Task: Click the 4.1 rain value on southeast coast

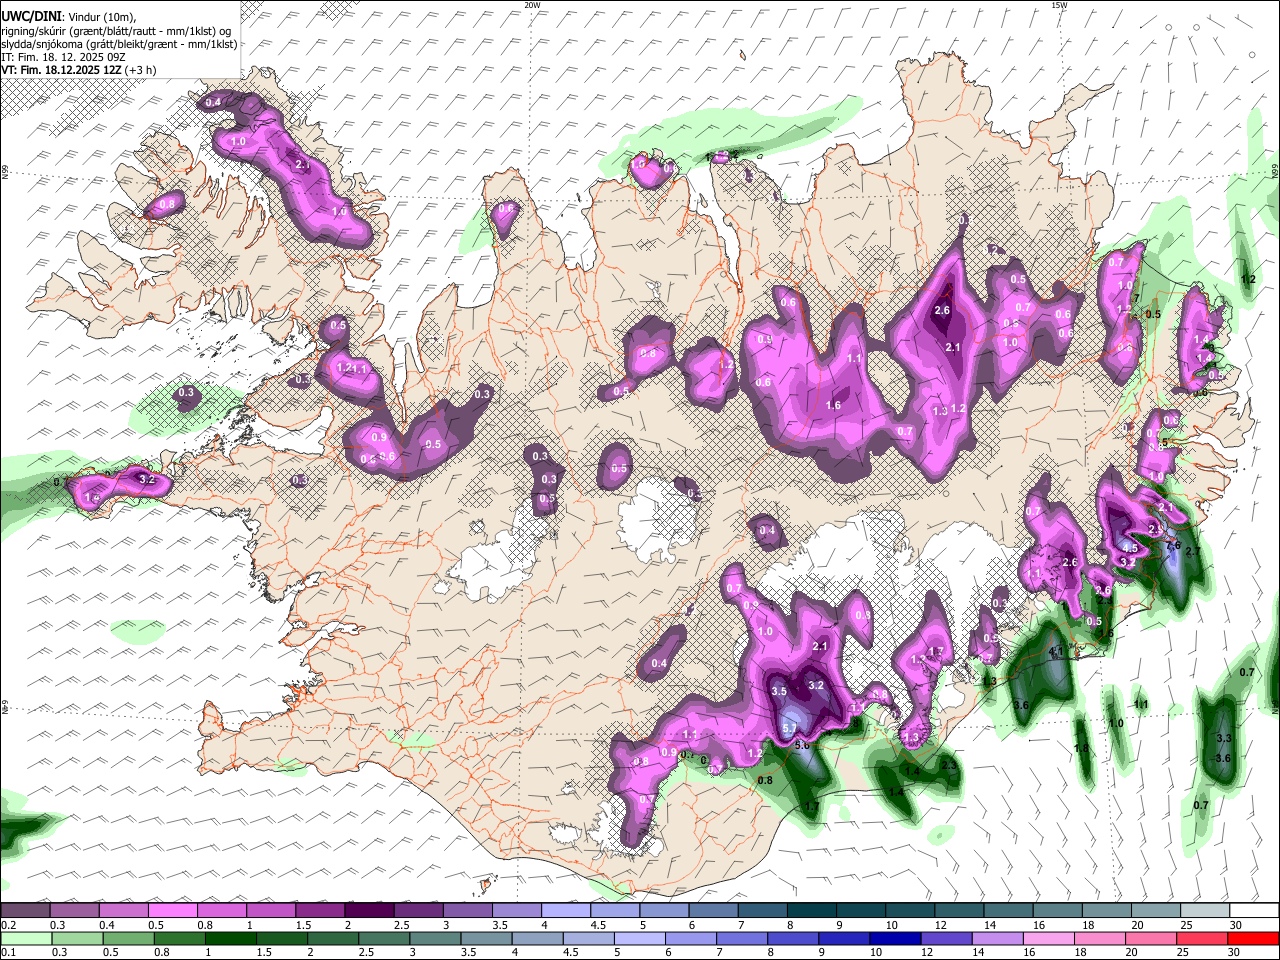Action: tap(1055, 651)
